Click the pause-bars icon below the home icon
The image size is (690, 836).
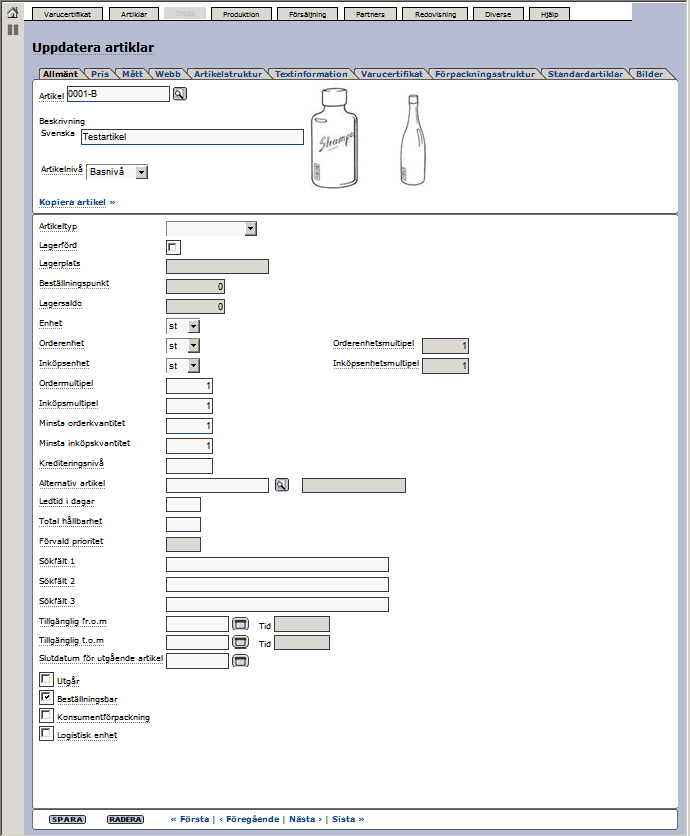pos(13,30)
